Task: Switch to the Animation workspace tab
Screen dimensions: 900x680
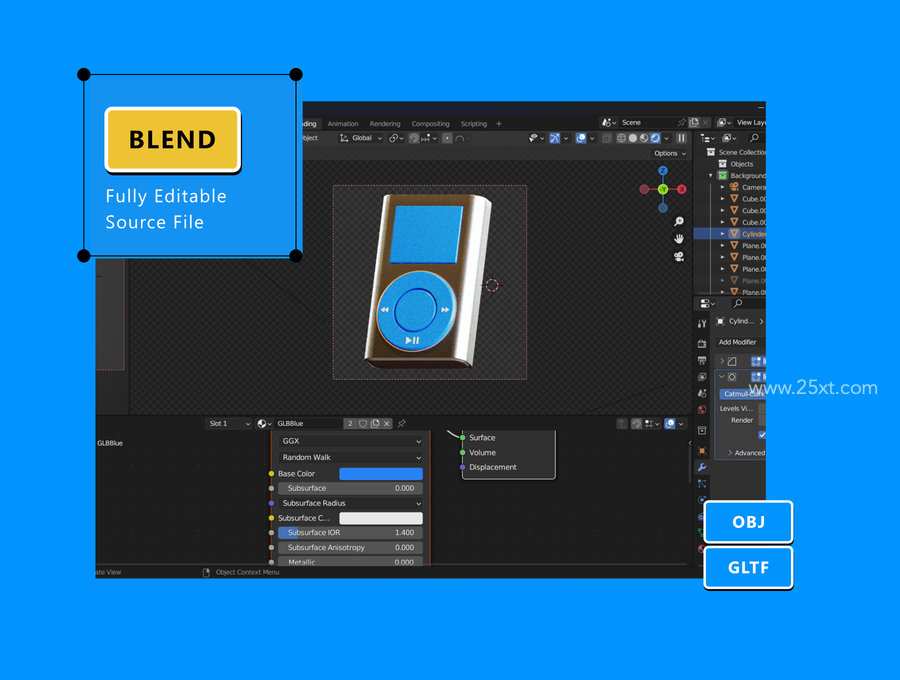Action: coord(343,124)
